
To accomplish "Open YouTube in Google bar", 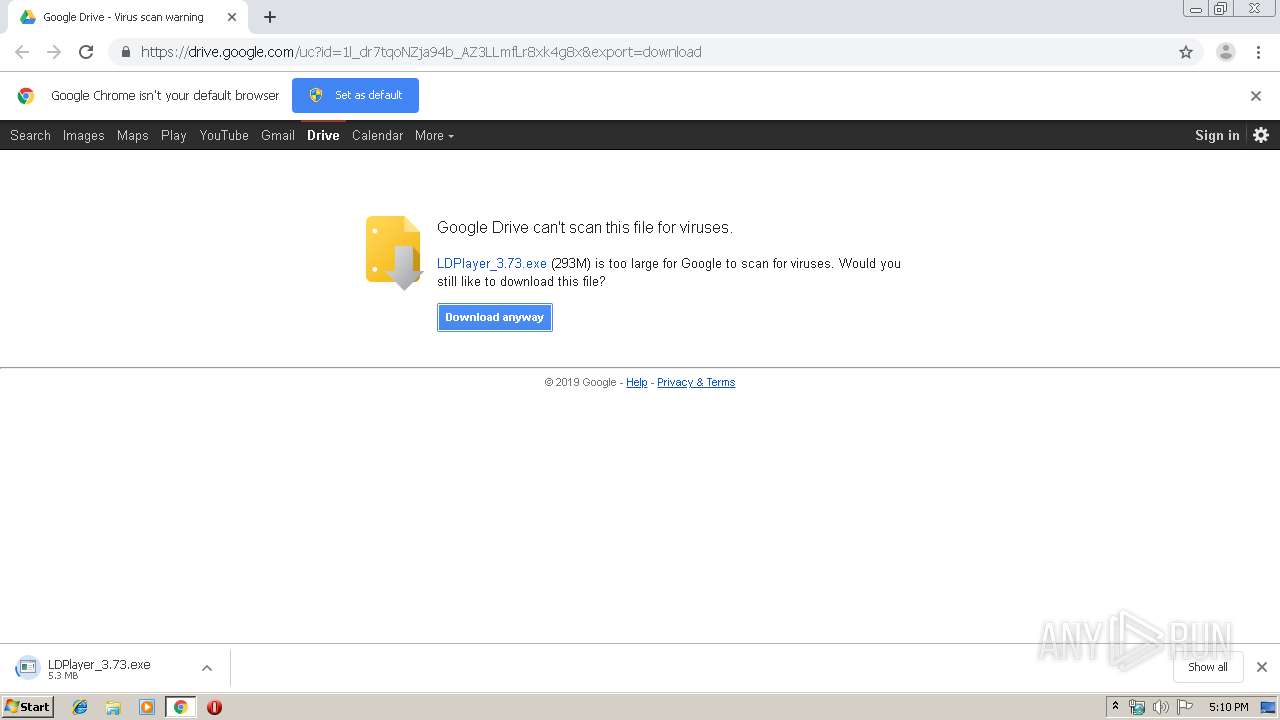I will click(x=224, y=135).
